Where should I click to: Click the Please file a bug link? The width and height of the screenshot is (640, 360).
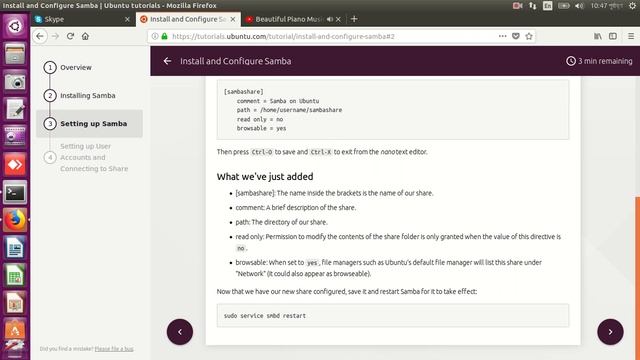[114, 349]
